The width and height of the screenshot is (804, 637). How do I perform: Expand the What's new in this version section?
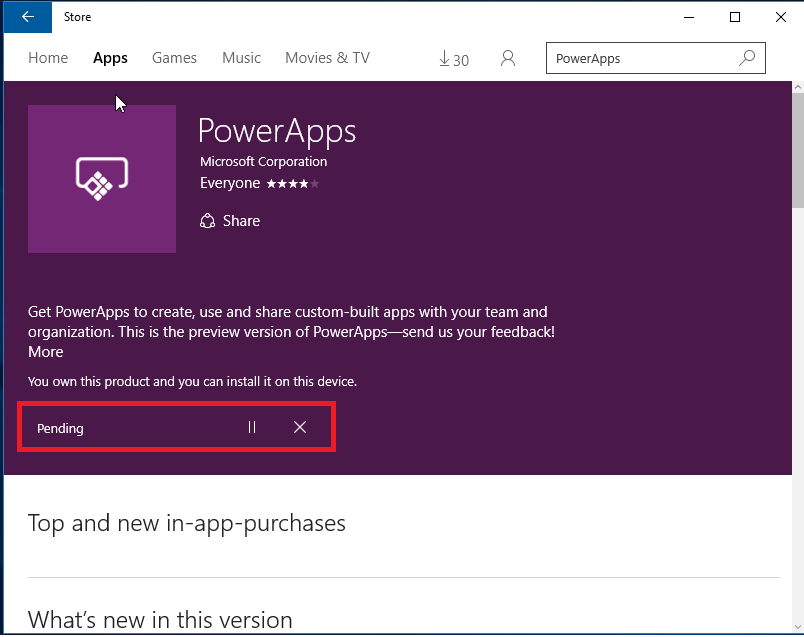point(159,620)
